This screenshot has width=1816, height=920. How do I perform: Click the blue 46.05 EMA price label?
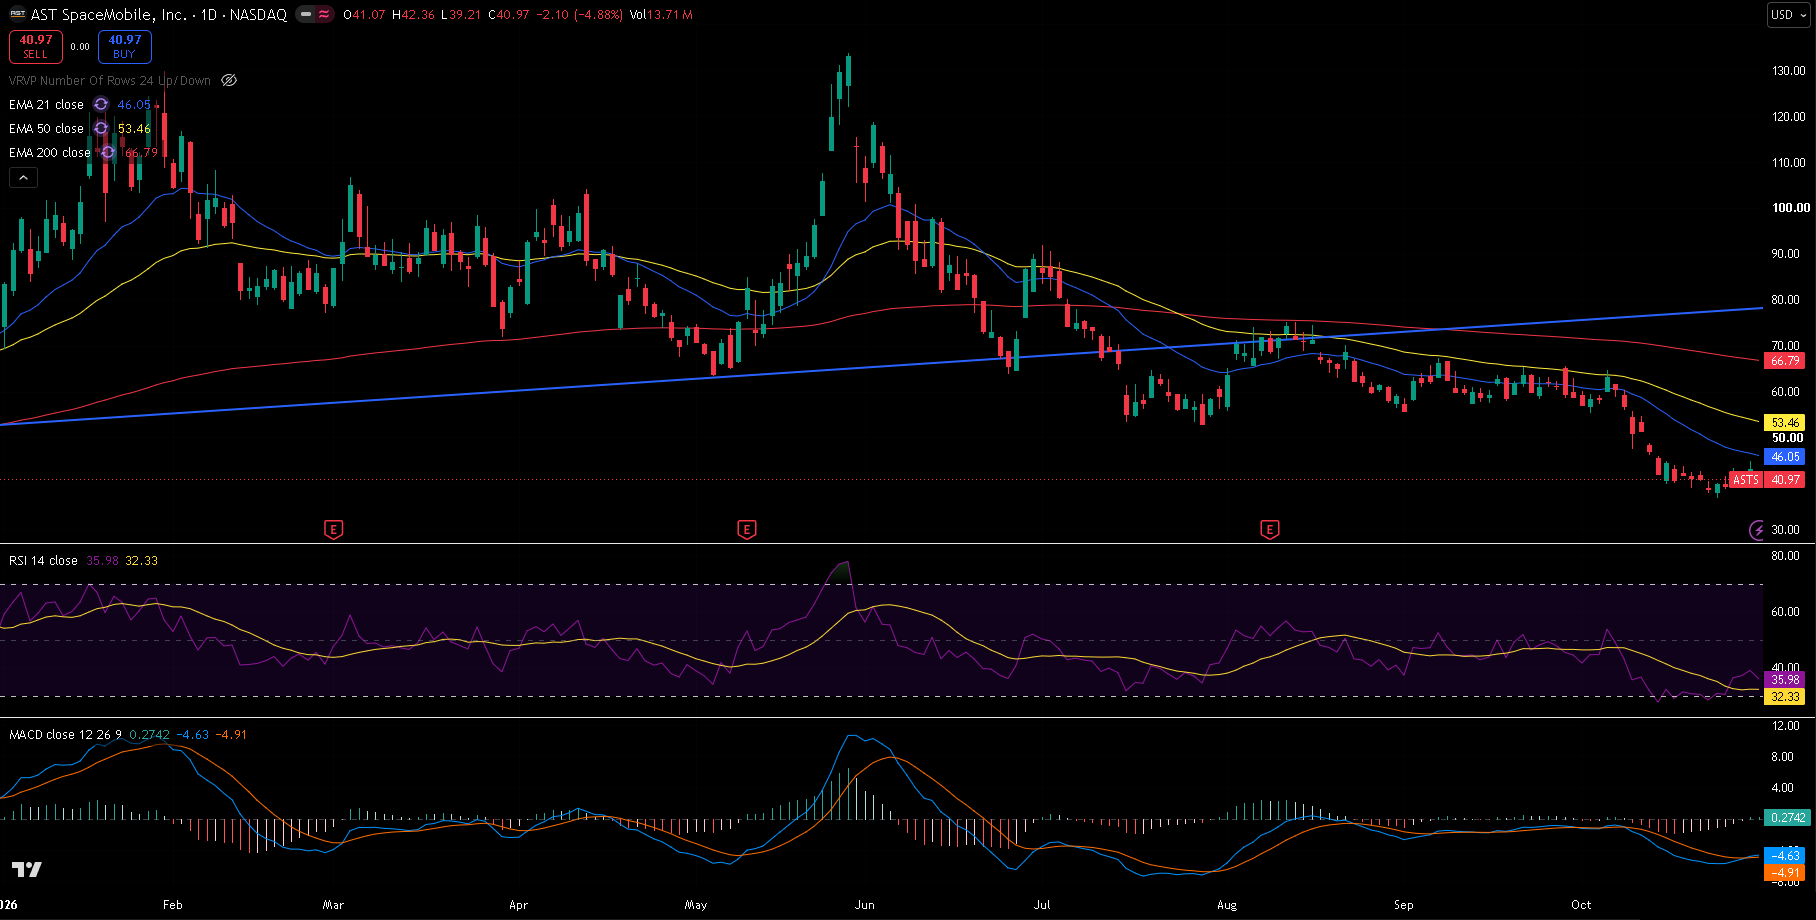point(1786,457)
